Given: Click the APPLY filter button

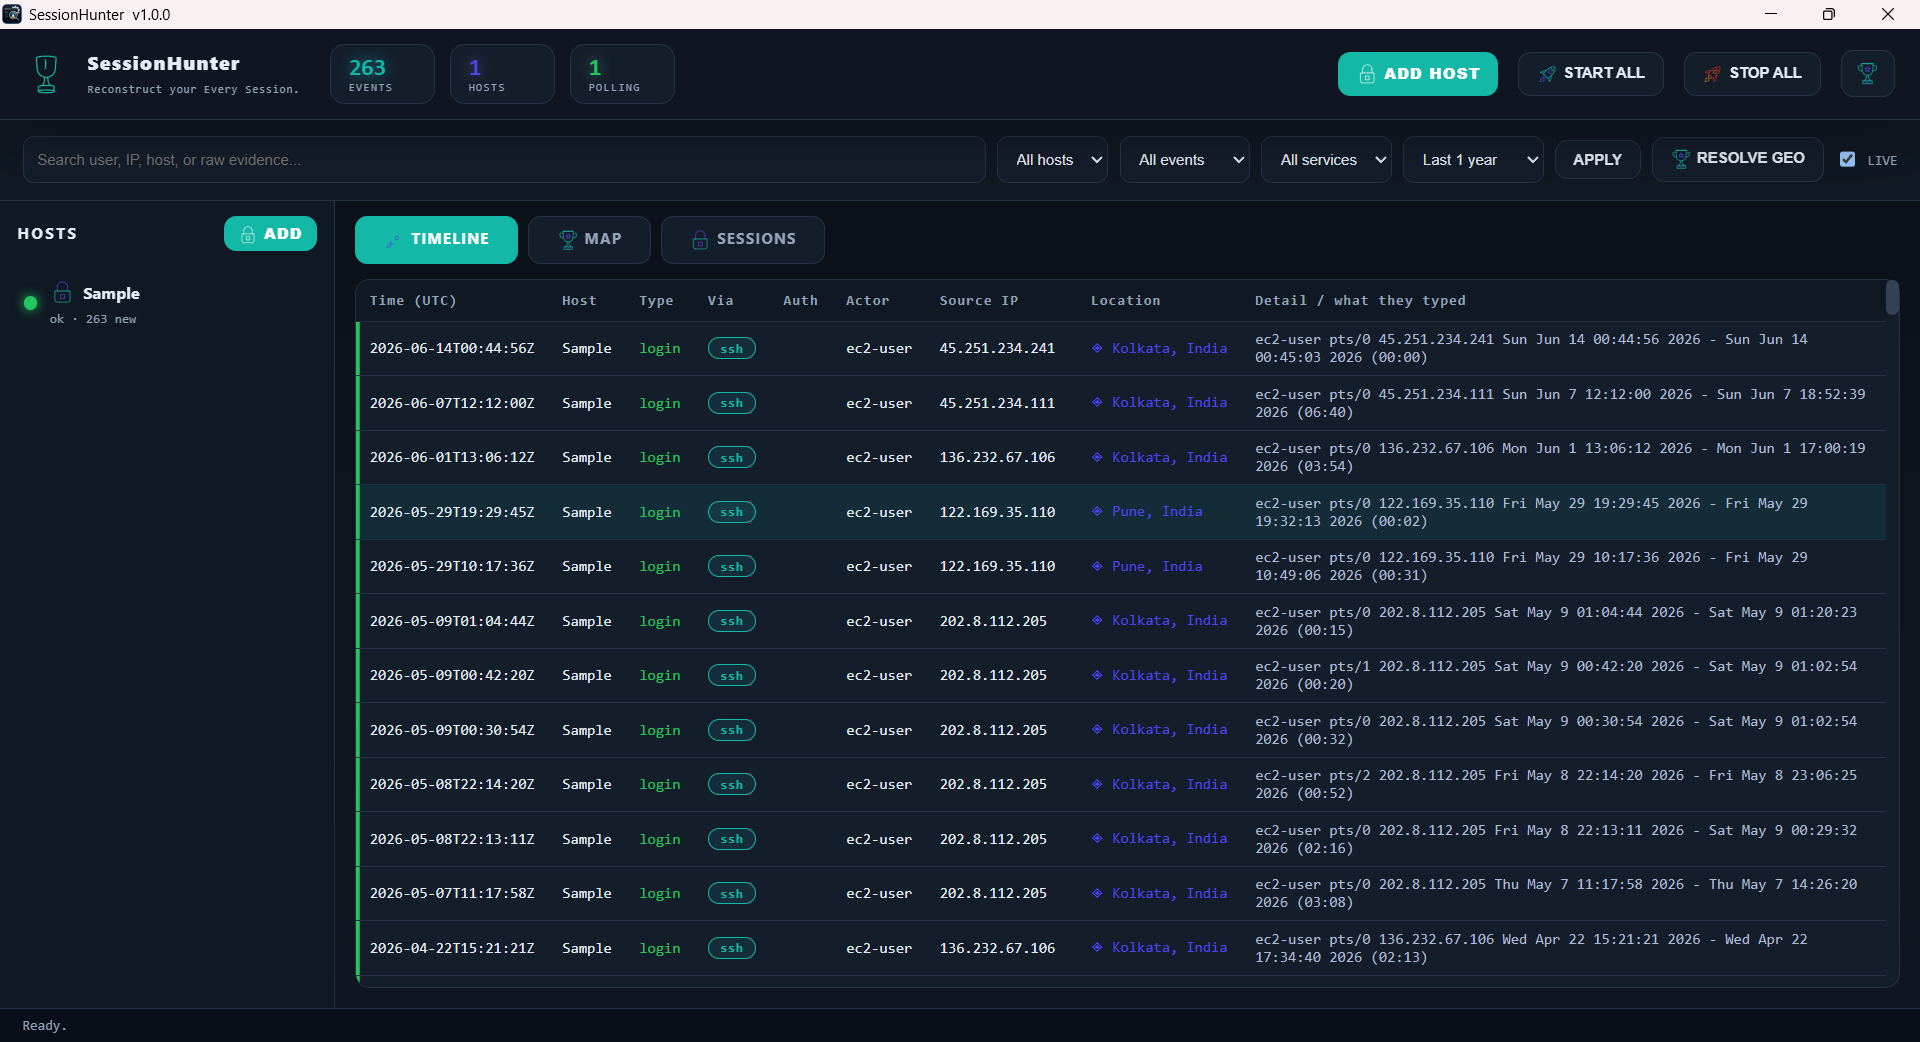Looking at the screenshot, I should point(1597,160).
